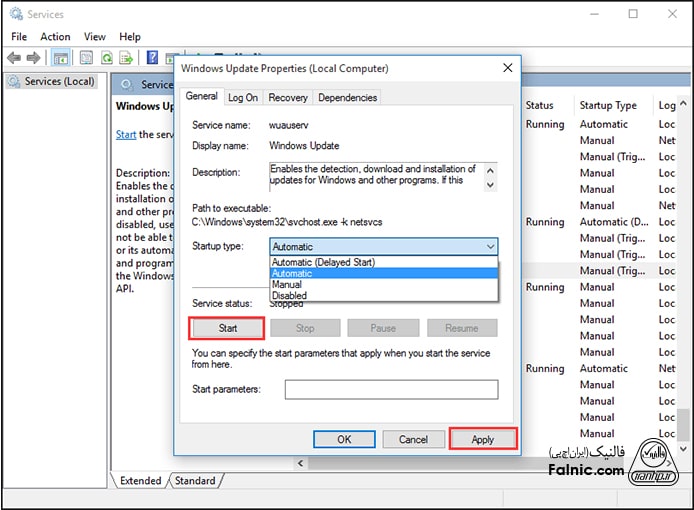
Task: Click the Apply button
Action: pos(482,439)
